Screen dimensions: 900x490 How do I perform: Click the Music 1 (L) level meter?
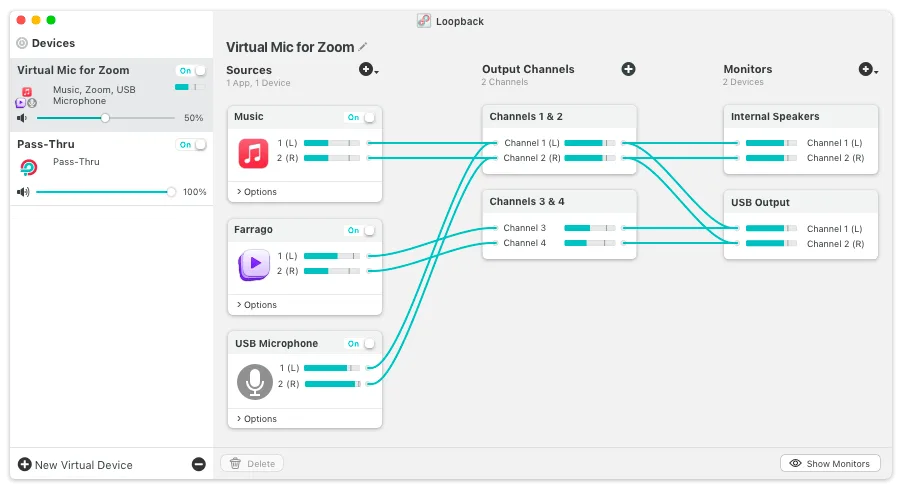click(332, 143)
